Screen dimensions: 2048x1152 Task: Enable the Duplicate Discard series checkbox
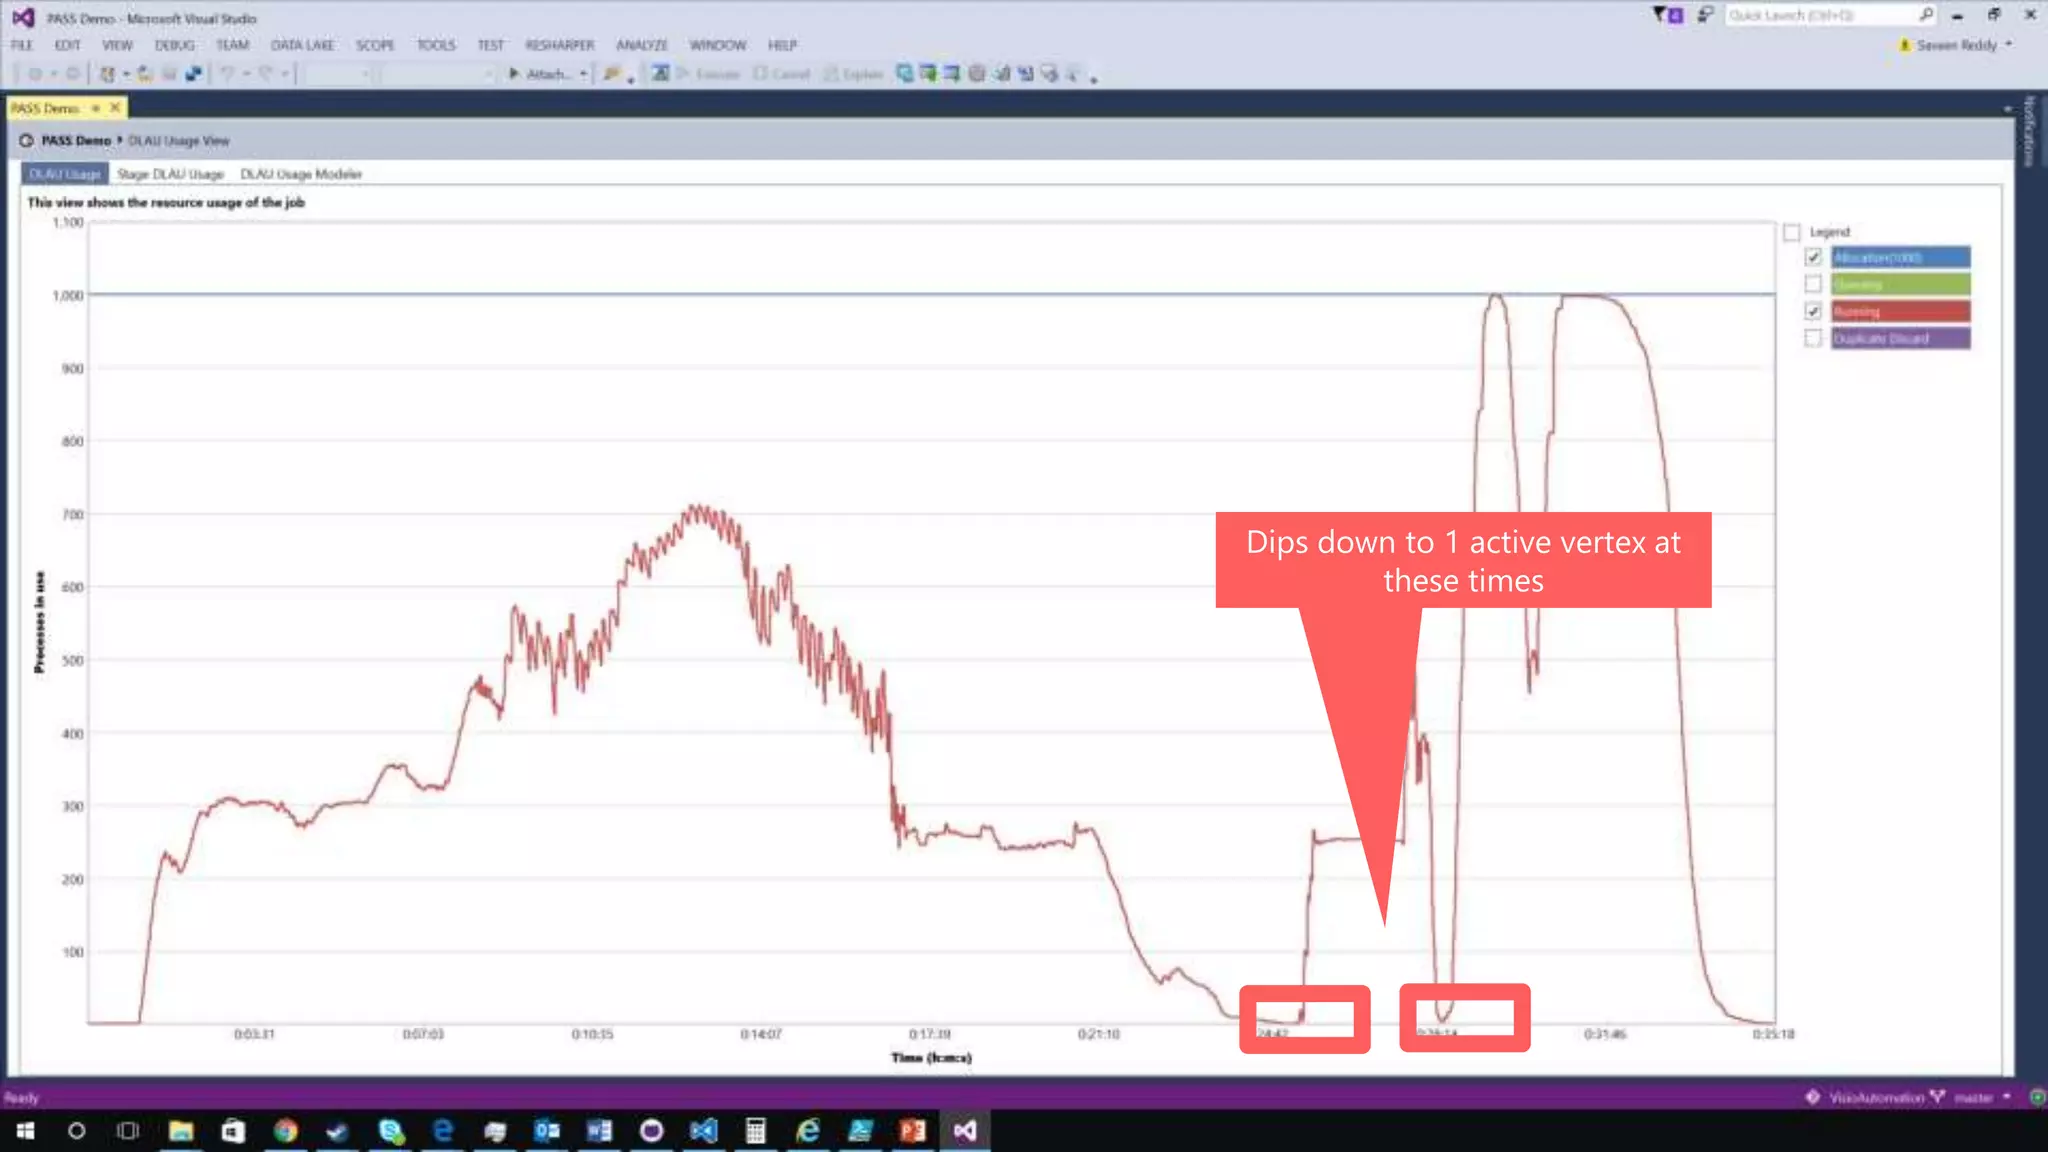point(1813,339)
